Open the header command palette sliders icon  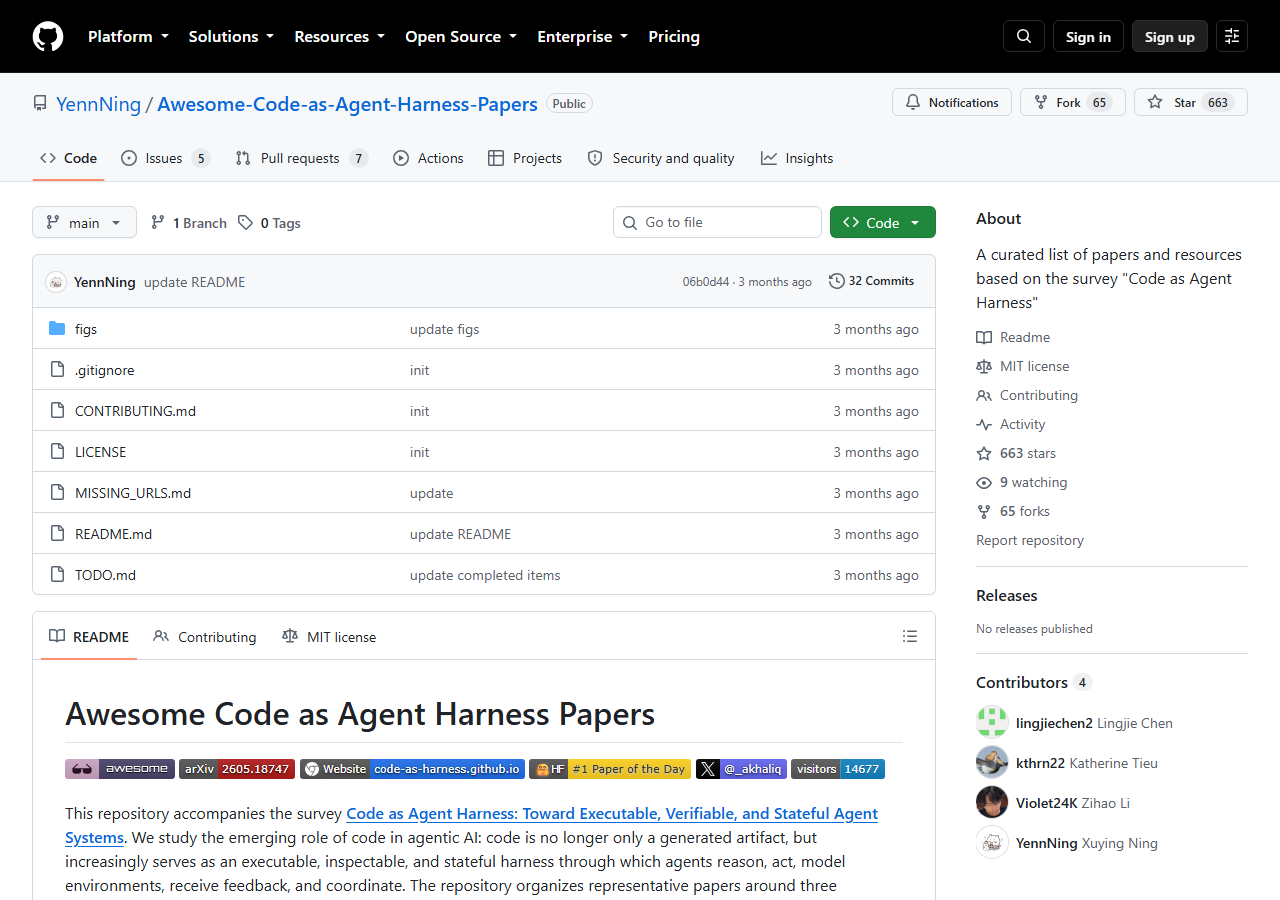1232,36
